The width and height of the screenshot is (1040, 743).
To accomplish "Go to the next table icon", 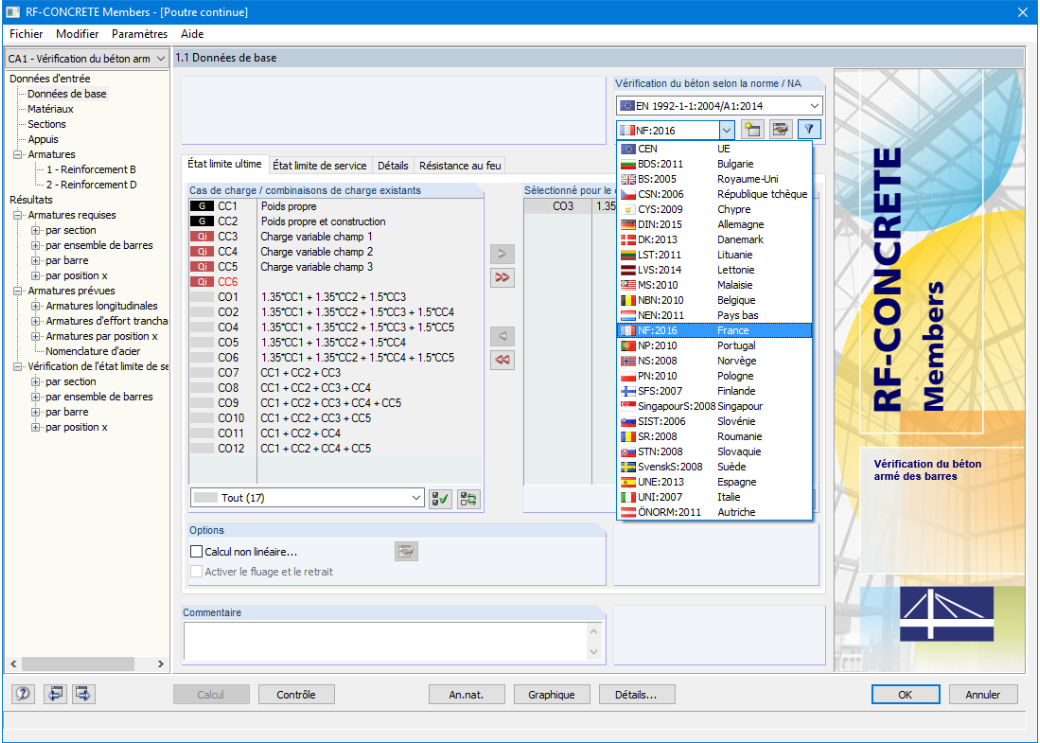I will [x=84, y=694].
